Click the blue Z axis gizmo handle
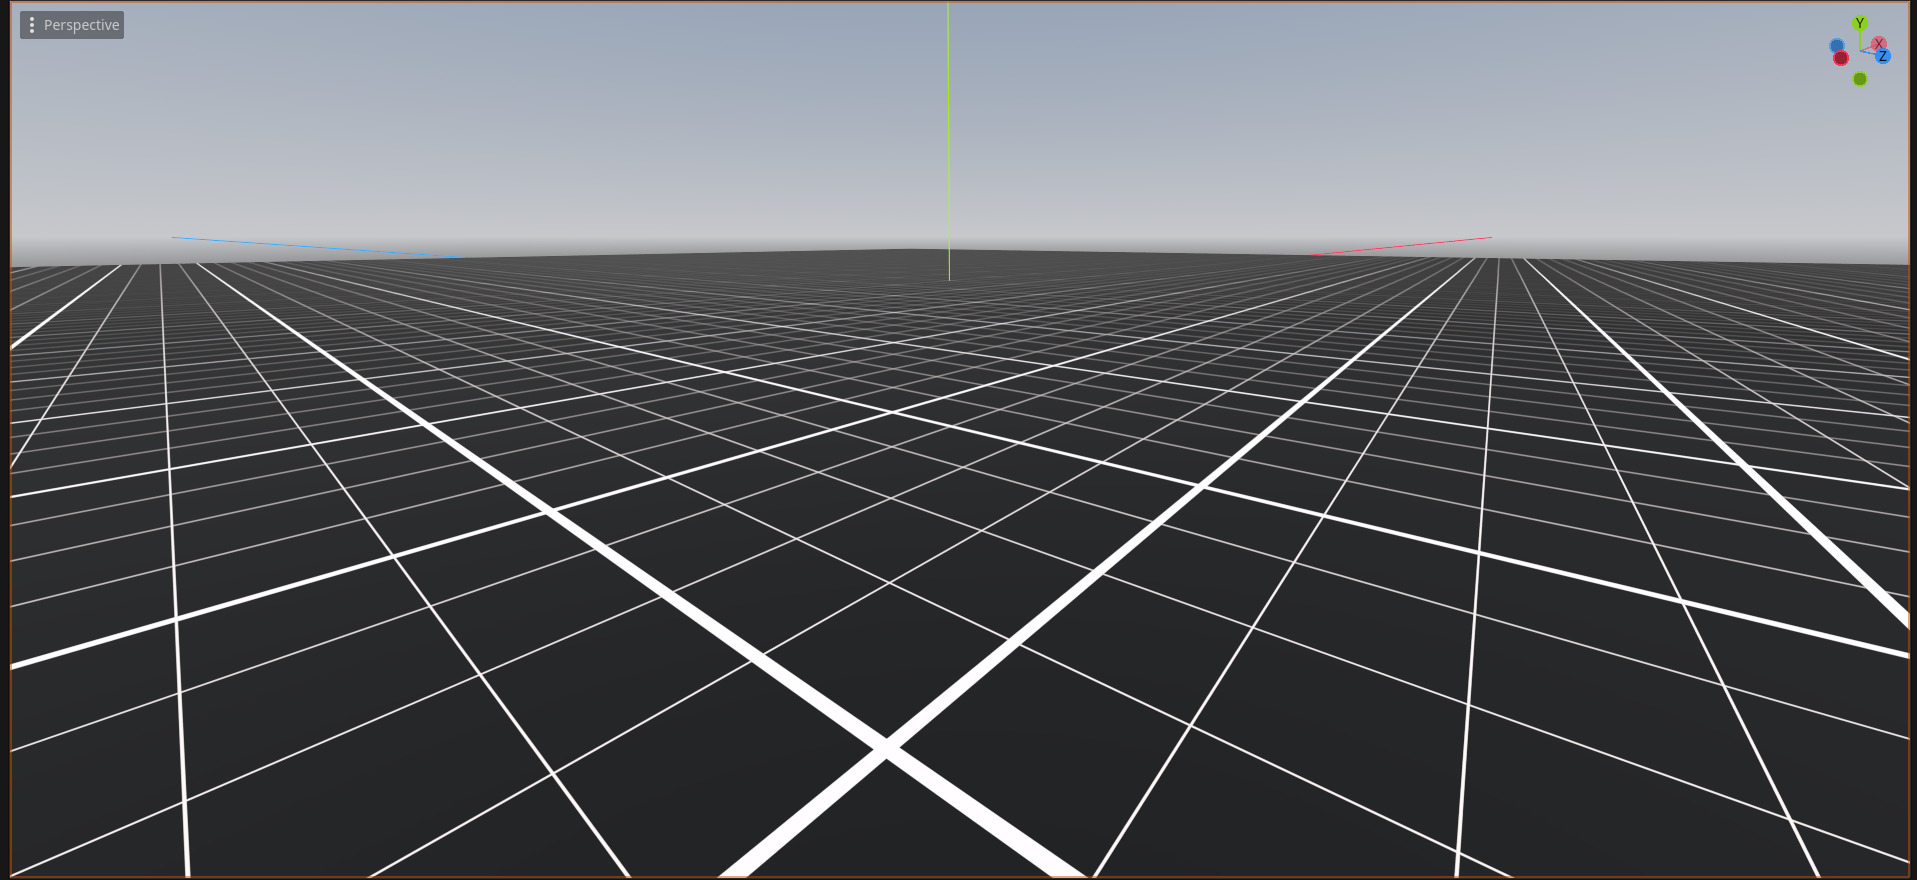 (1883, 56)
